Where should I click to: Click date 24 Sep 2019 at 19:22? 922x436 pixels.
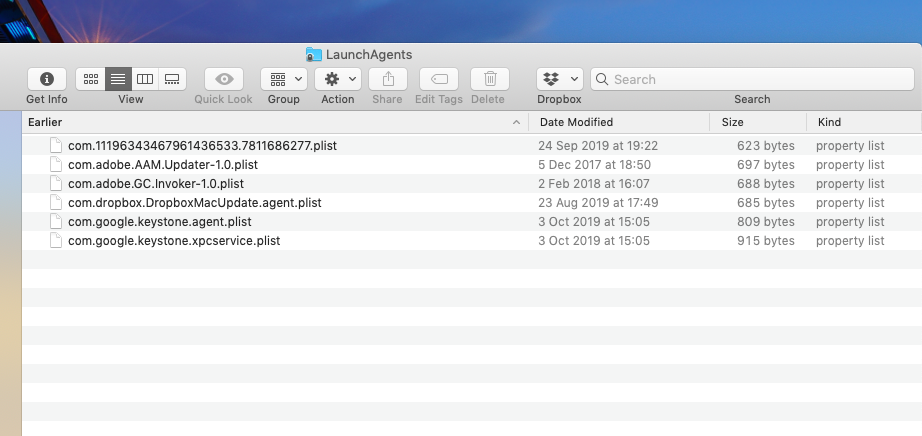tap(598, 145)
